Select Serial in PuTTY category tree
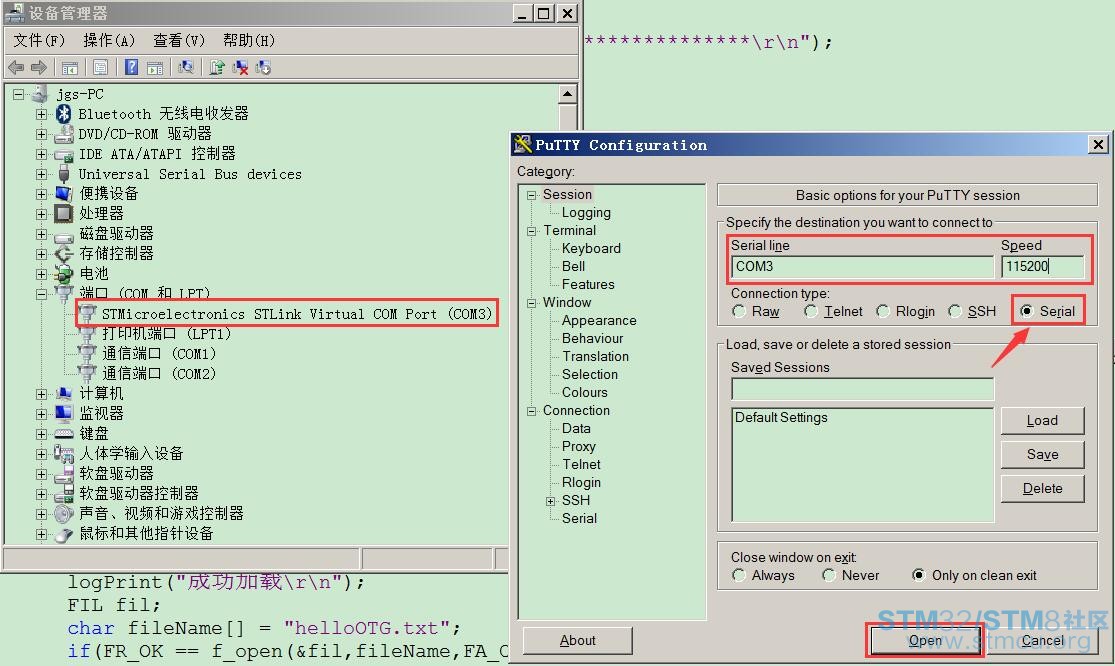1115x666 pixels. pyautogui.click(x=579, y=518)
